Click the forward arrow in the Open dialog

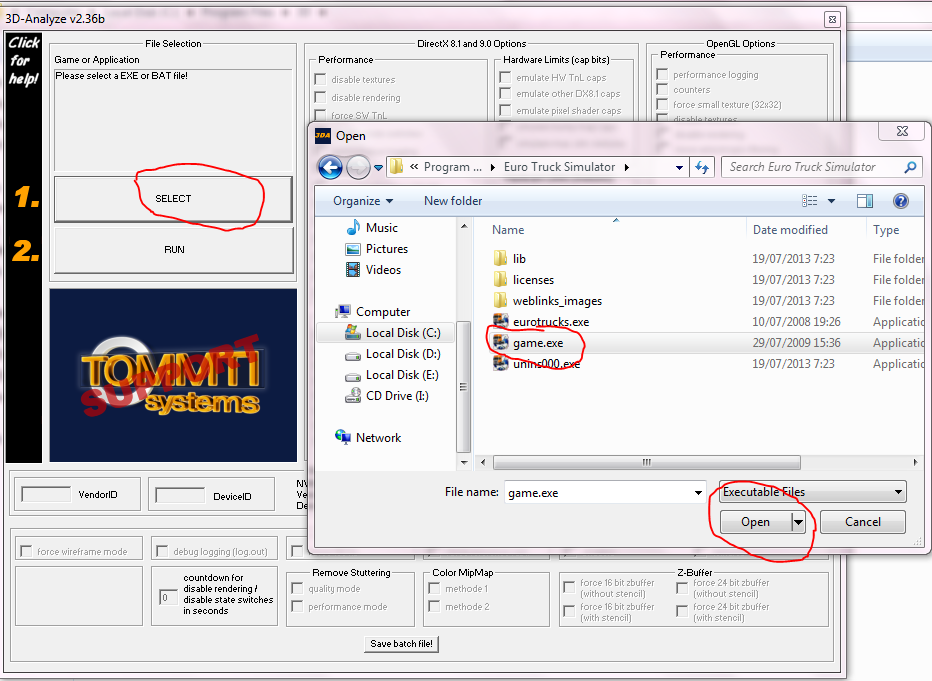click(x=358, y=168)
